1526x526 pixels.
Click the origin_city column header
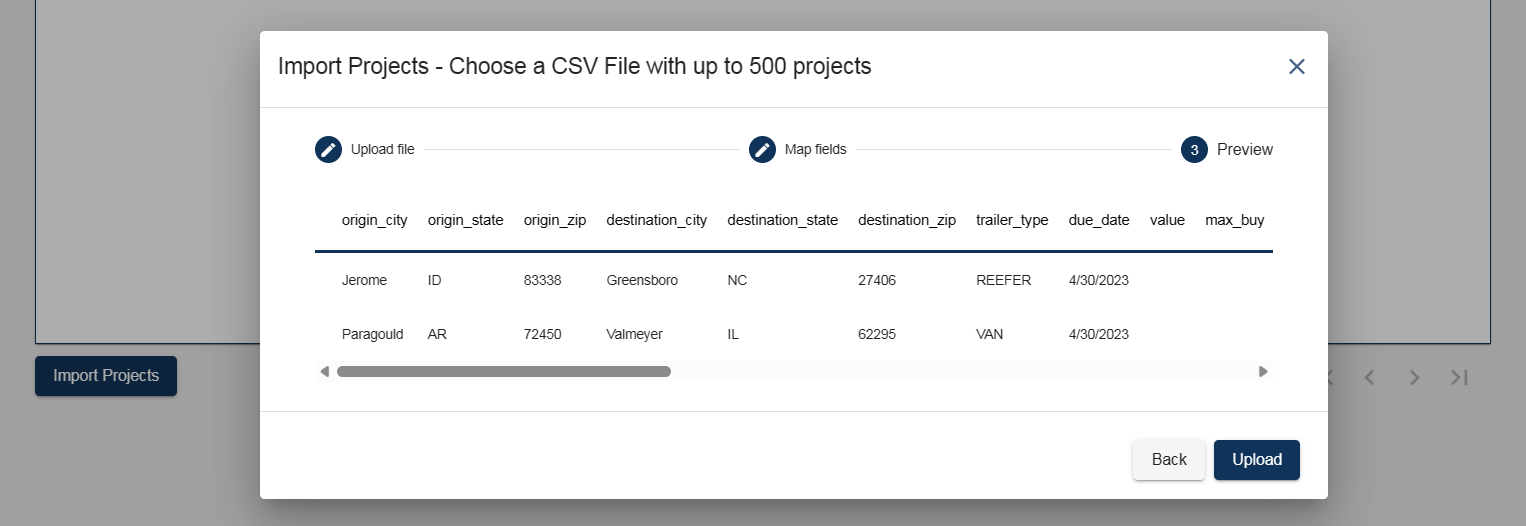point(374,220)
